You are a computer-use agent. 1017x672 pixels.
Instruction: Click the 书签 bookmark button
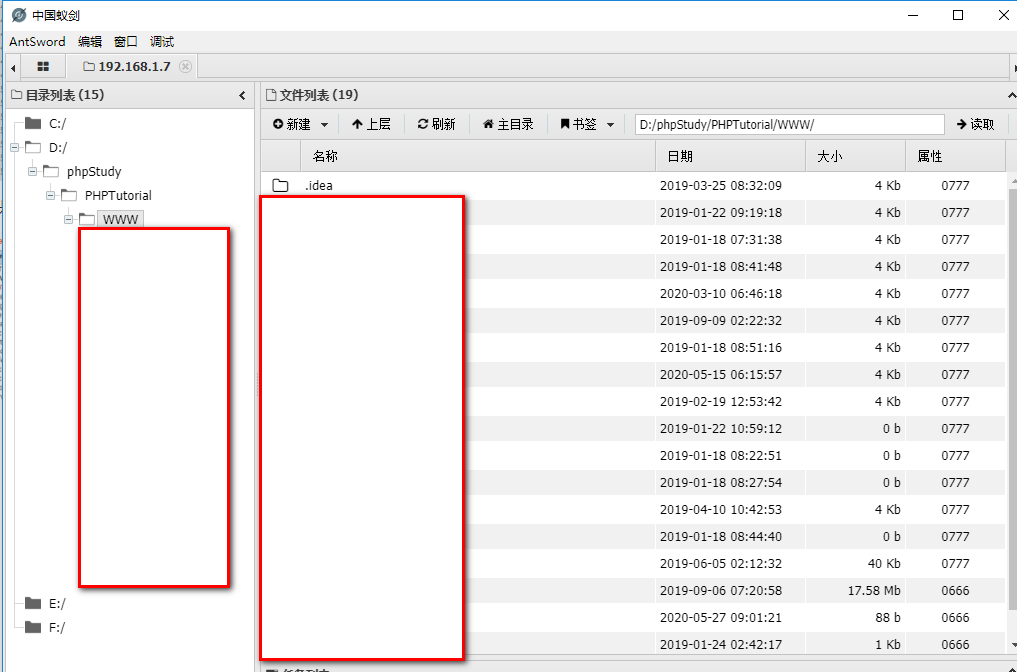(x=579, y=124)
